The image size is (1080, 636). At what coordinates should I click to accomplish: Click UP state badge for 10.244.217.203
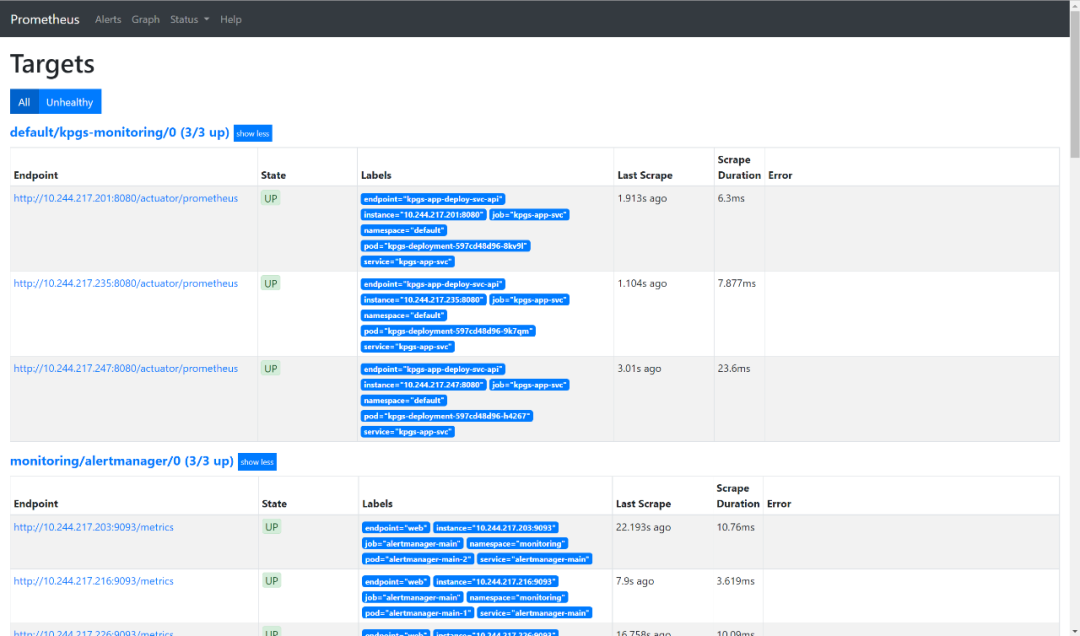[271, 527]
